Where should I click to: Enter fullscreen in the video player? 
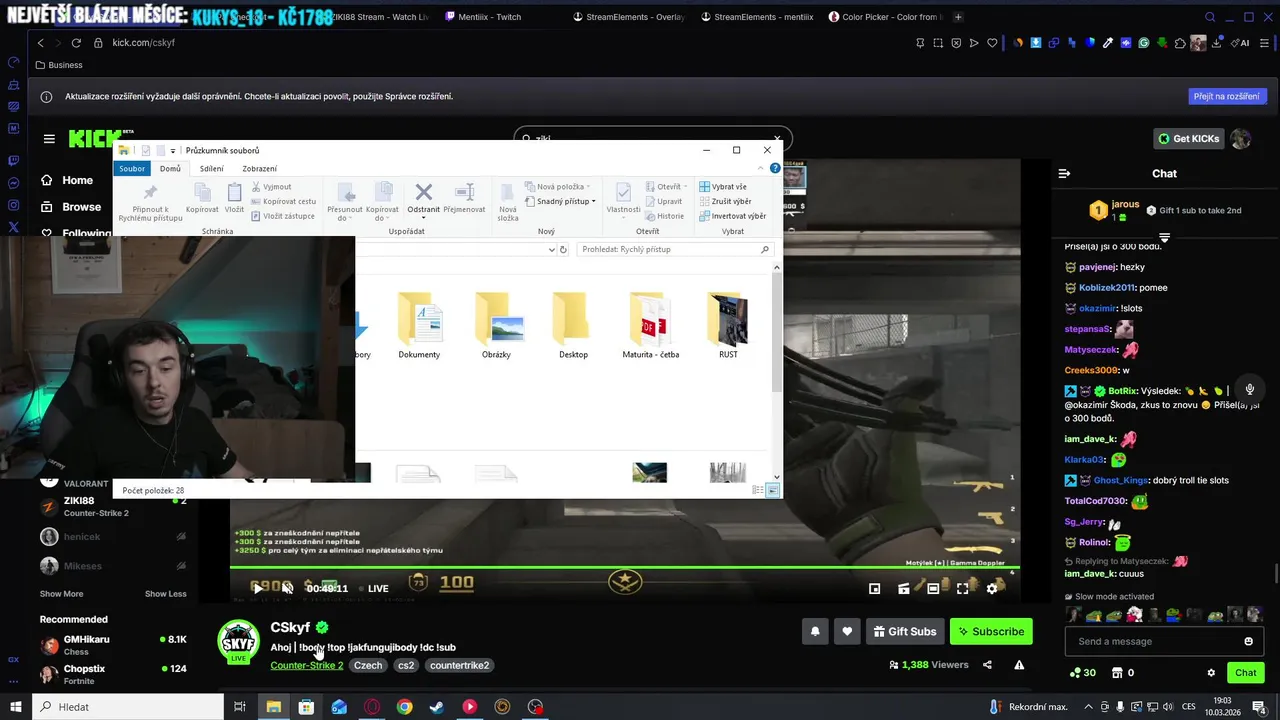click(962, 588)
